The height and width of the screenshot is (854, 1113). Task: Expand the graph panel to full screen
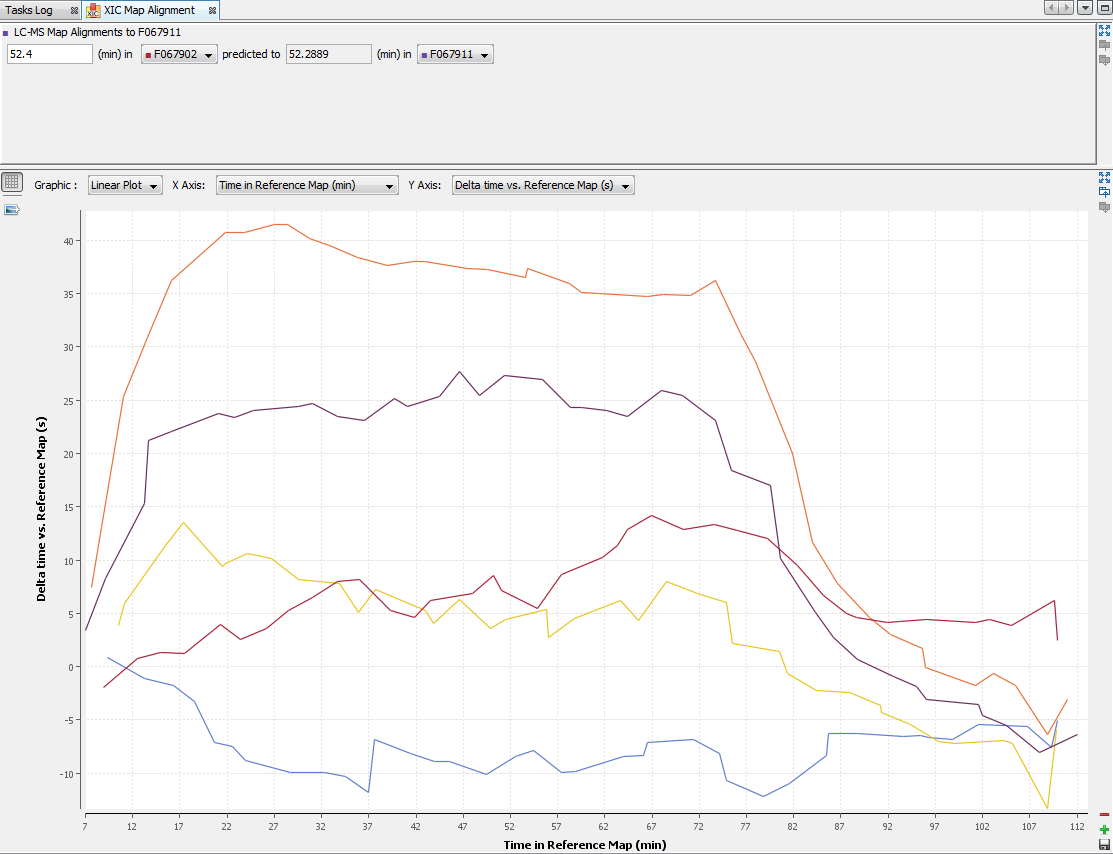(x=1104, y=177)
